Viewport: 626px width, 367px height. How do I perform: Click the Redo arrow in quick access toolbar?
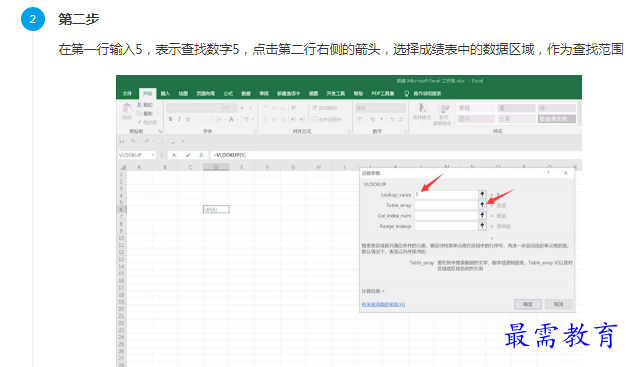147,141
